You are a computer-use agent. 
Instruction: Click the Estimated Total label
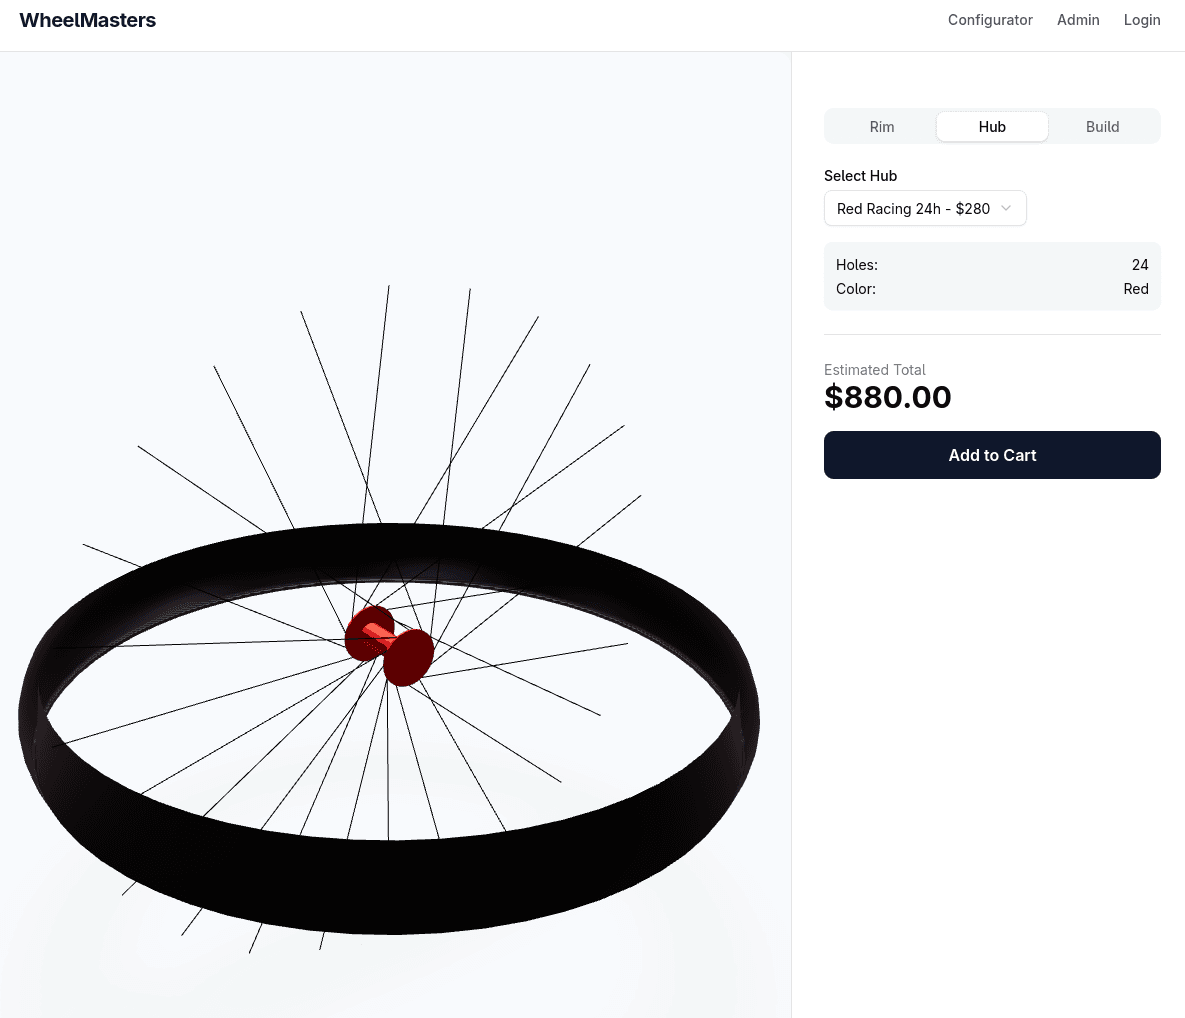coord(874,370)
